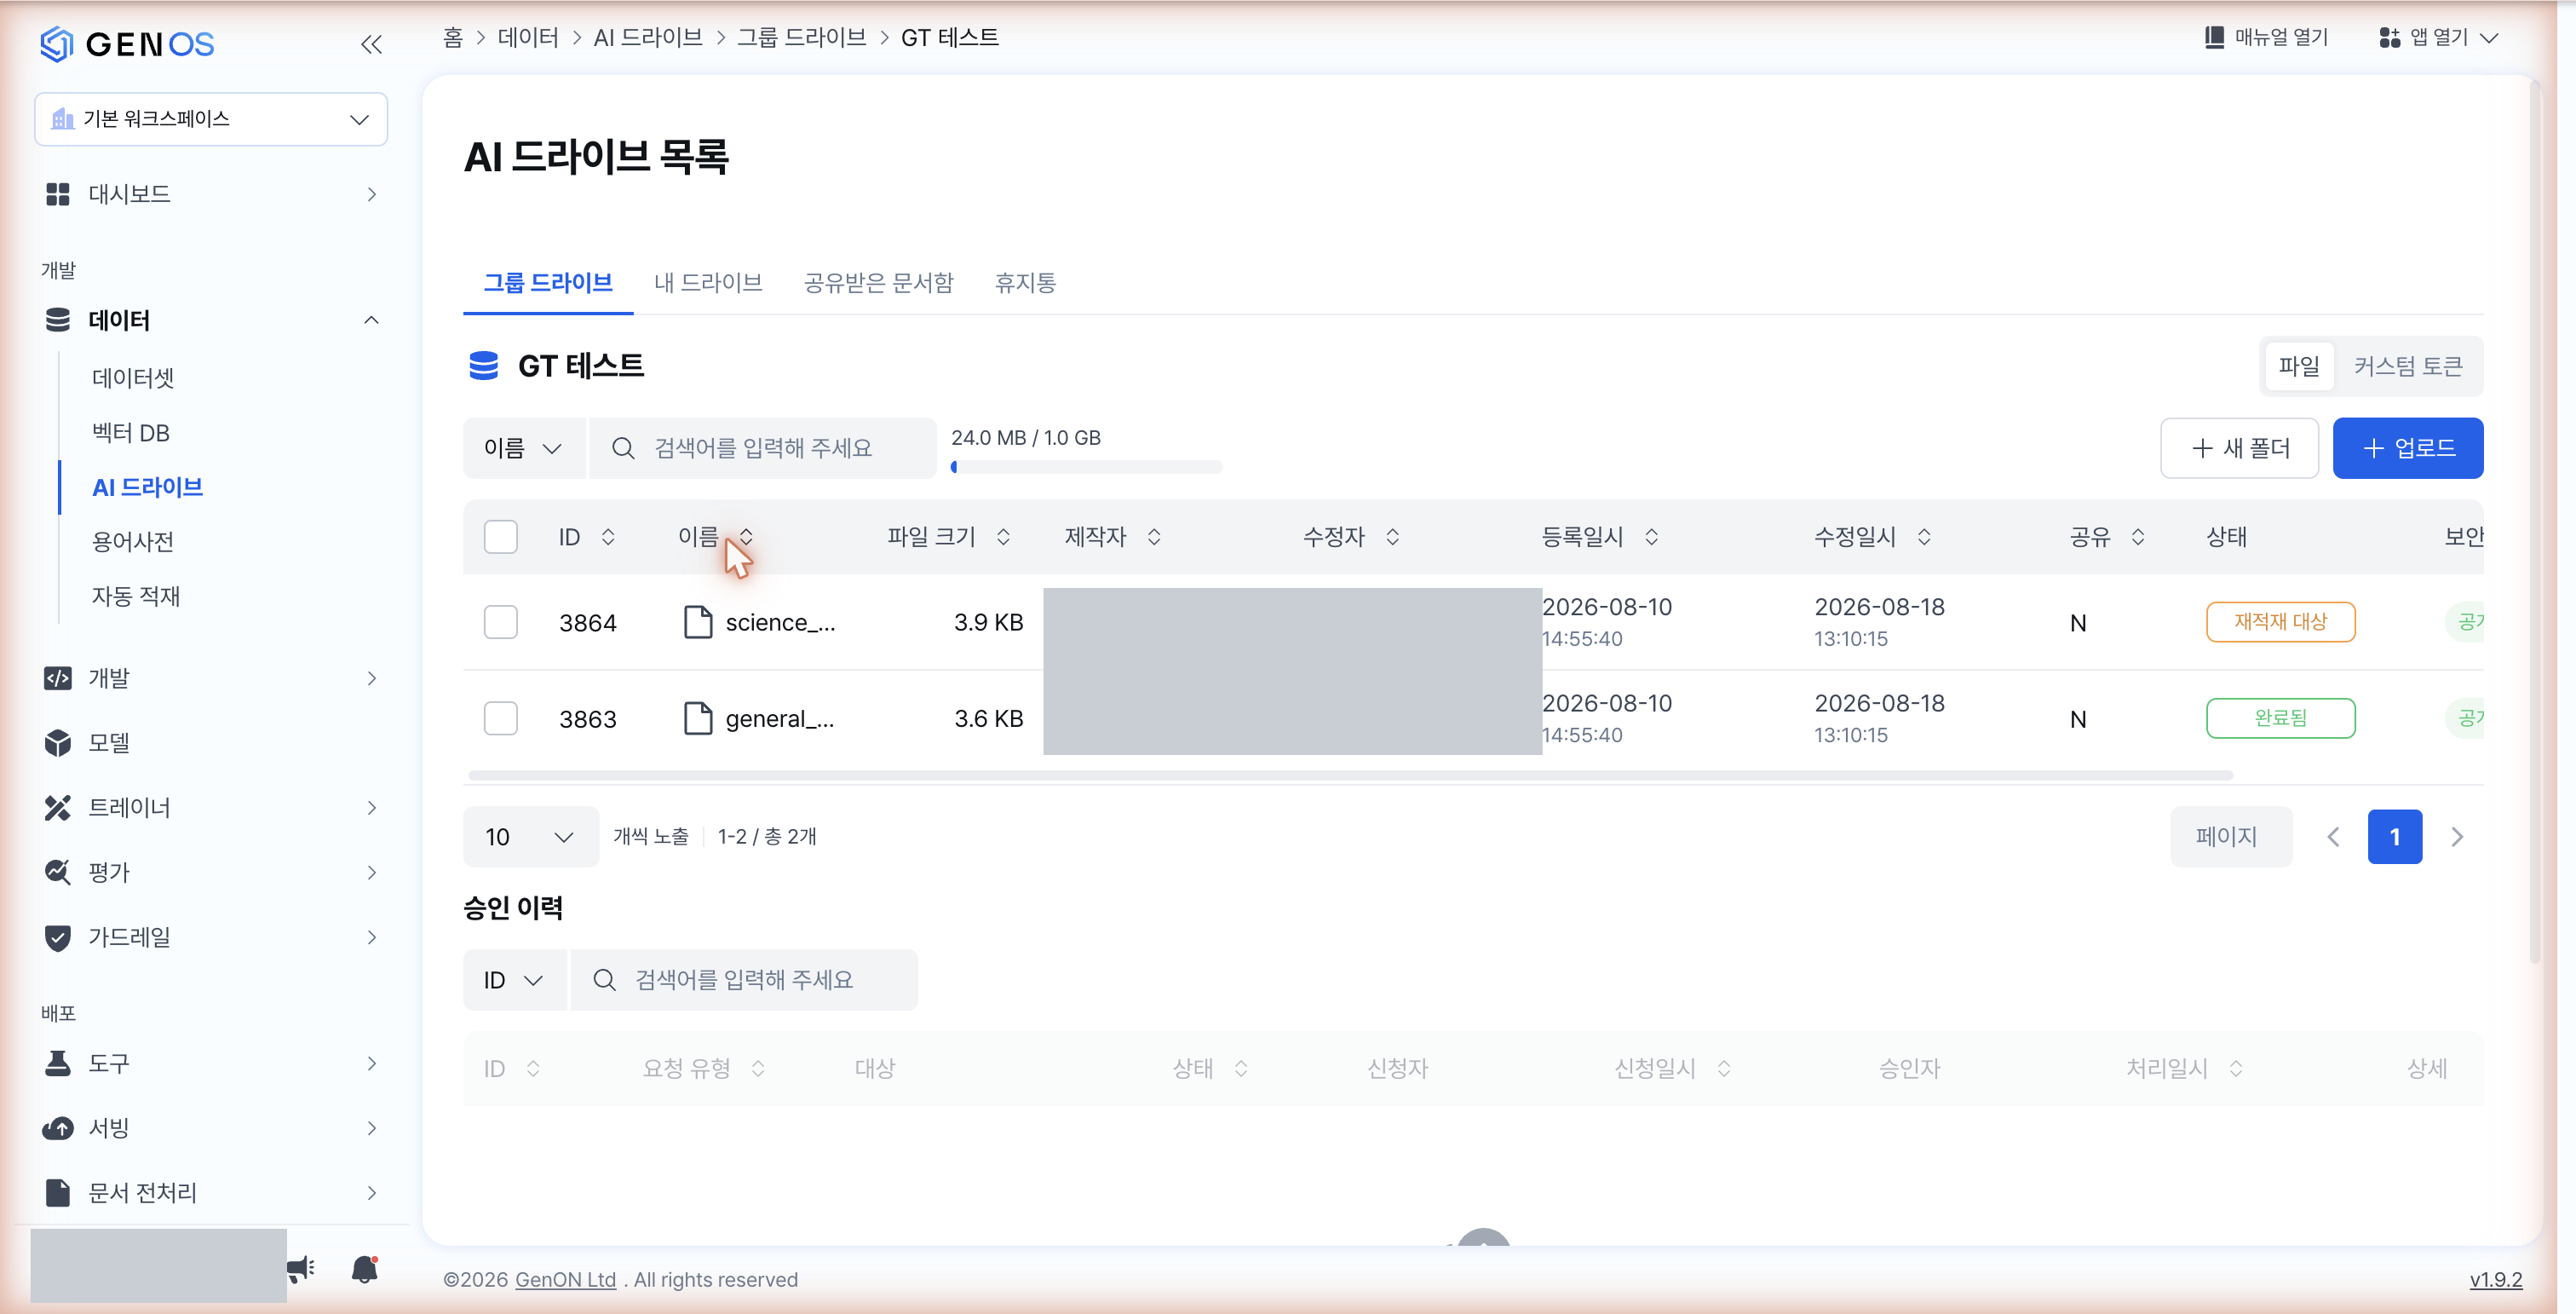Open the ID filter dropdown in 승인 이력
Image resolution: width=2576 pixels, height=1314 pixels.
pyautogui.click(x=514, y=980)
